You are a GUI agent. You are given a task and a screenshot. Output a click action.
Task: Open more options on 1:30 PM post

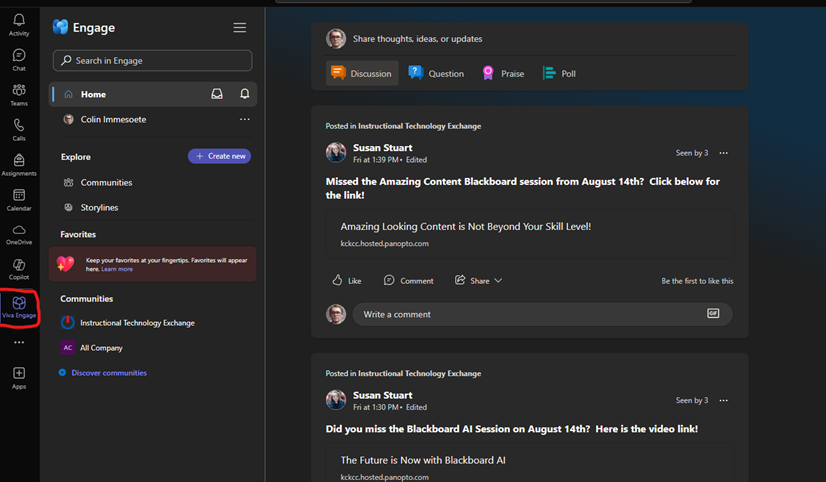(724, 400)
